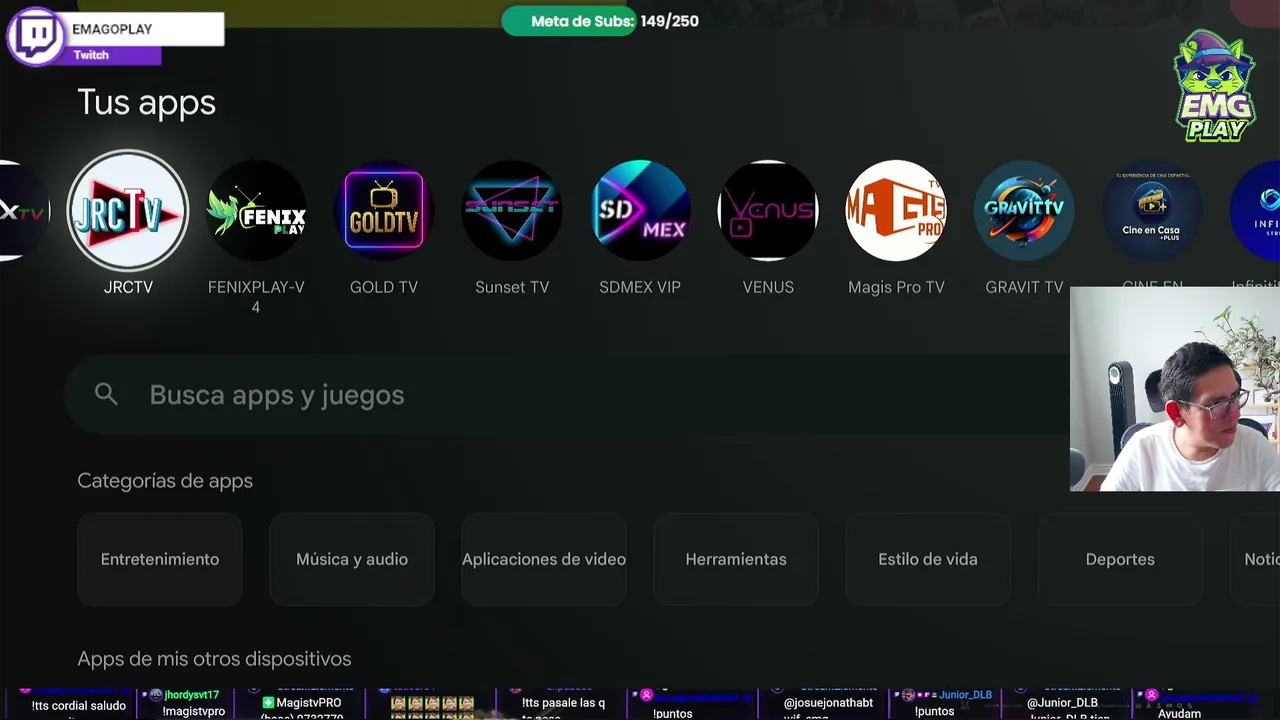Open the SD MEX app icon
1280x720 pixels.
pos(640,211)
